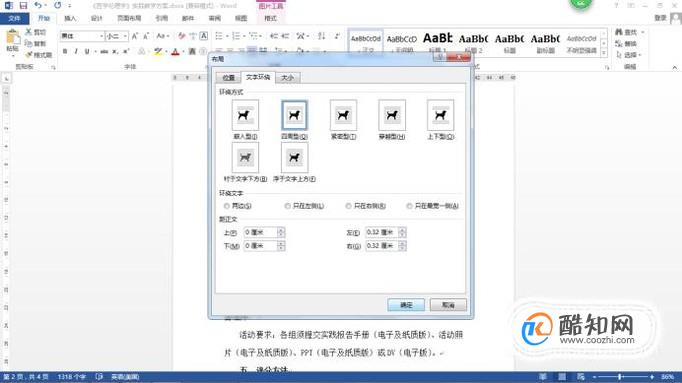The width and height of the screenshot is (682, 383).
Task: Open the highlight color dropdown arrow
Action: click(167, 52)
